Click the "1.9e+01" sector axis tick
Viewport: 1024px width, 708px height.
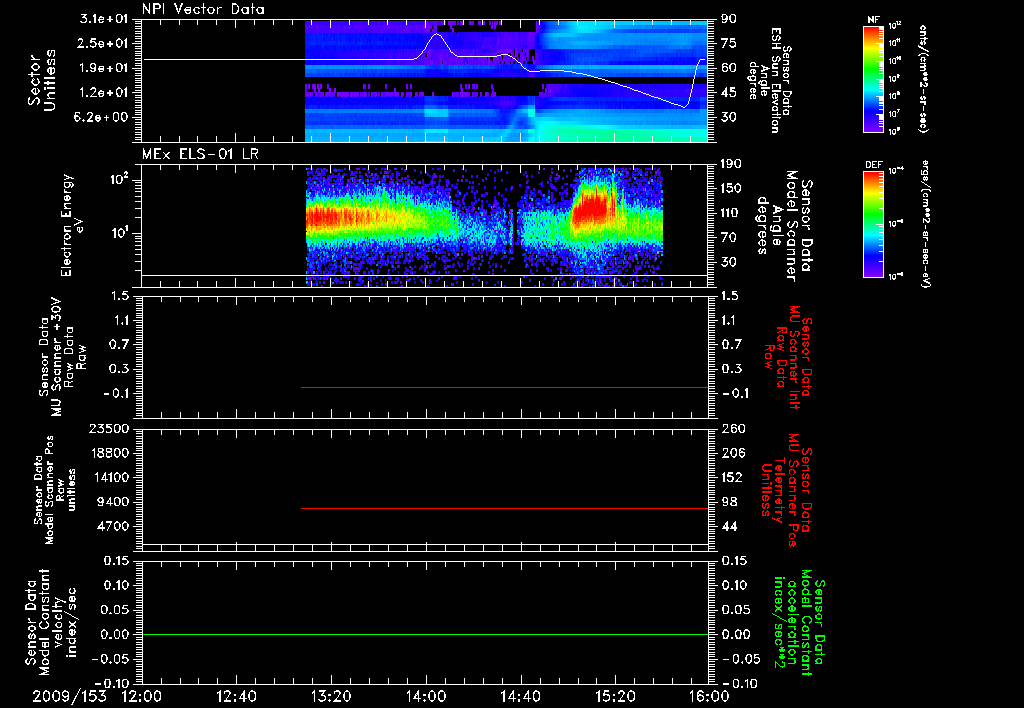(x=104, y=68)
